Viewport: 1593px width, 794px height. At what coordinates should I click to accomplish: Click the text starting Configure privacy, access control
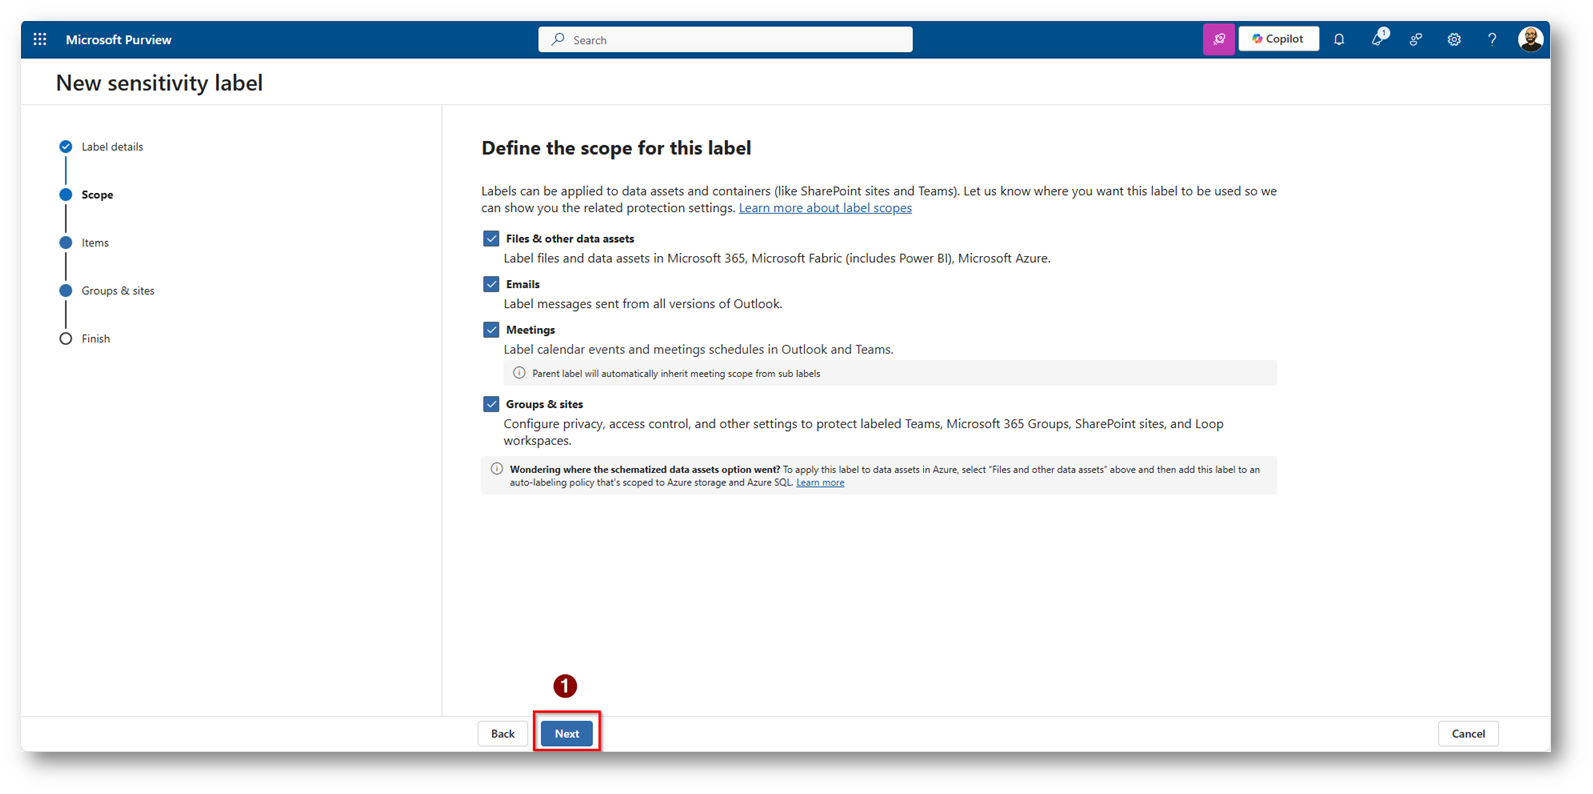pyautogui.click(x=864, y=432)
